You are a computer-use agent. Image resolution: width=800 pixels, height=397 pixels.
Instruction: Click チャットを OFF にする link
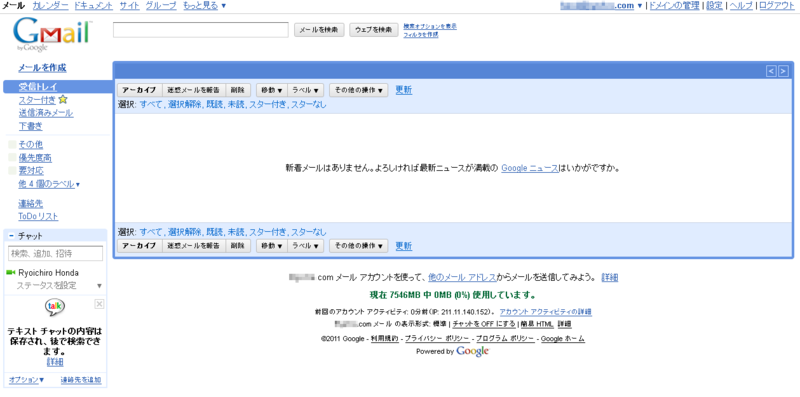pos(484,324)
